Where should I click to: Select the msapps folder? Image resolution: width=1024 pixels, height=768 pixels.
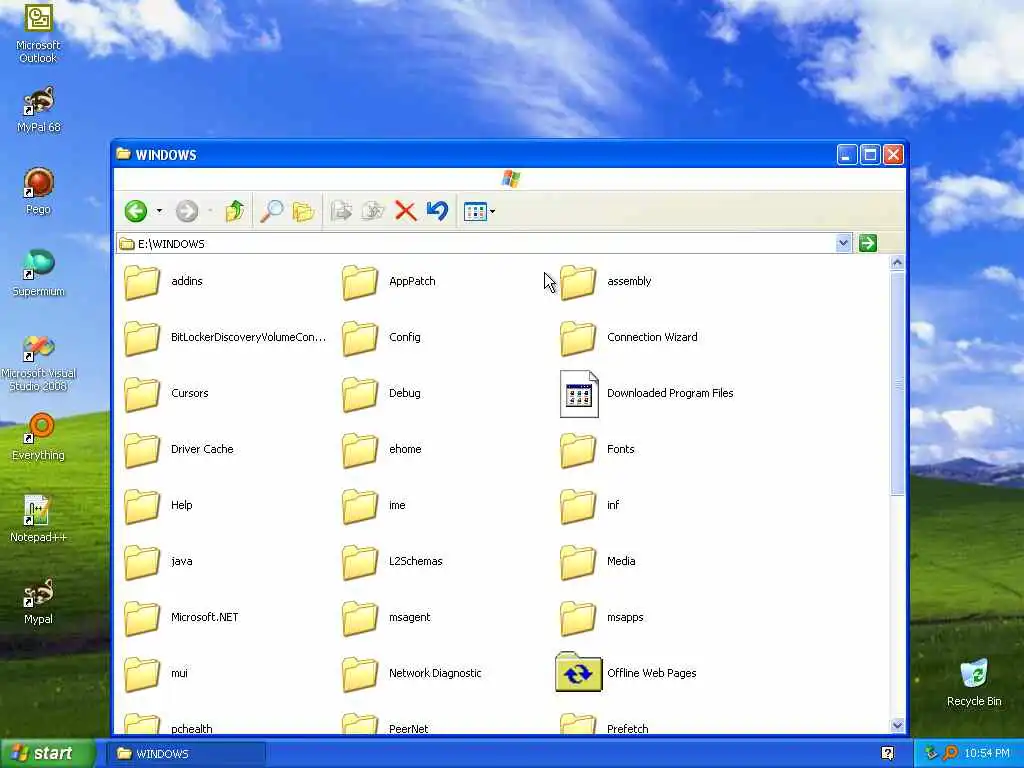coord(602,617)
